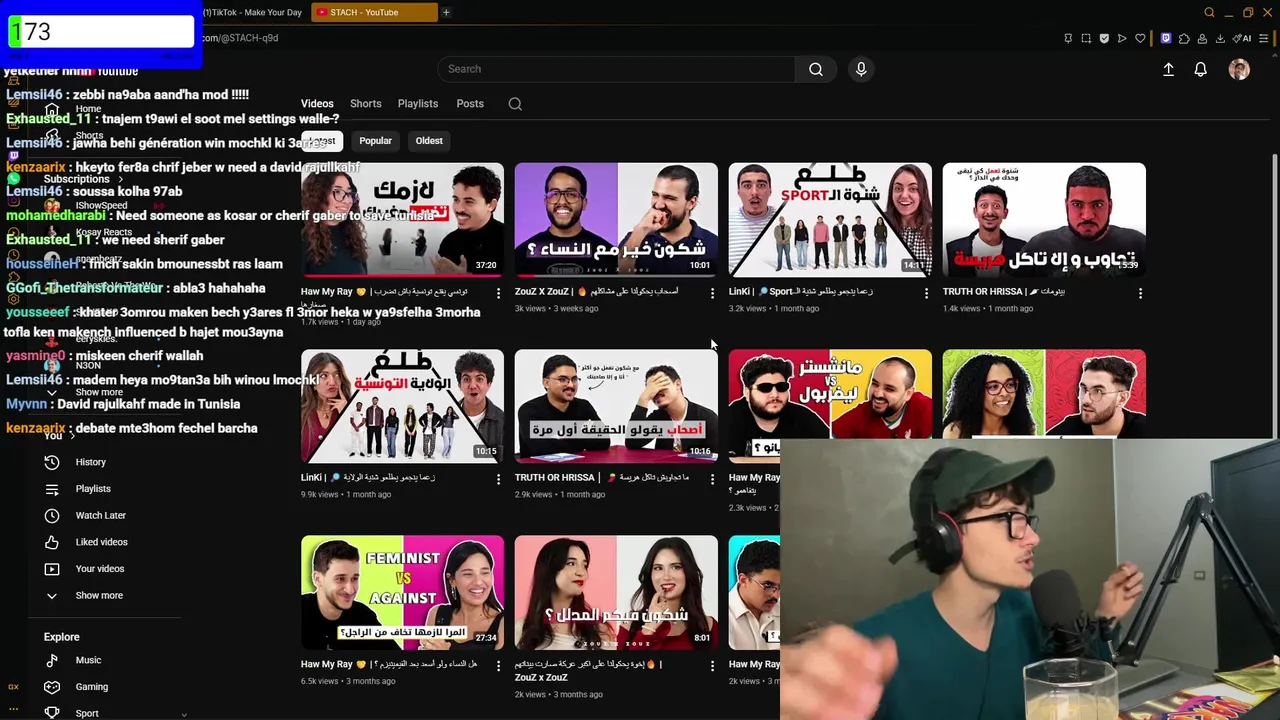
Task: Select the Oldest sort chip
Action: [x=429, y=141]
